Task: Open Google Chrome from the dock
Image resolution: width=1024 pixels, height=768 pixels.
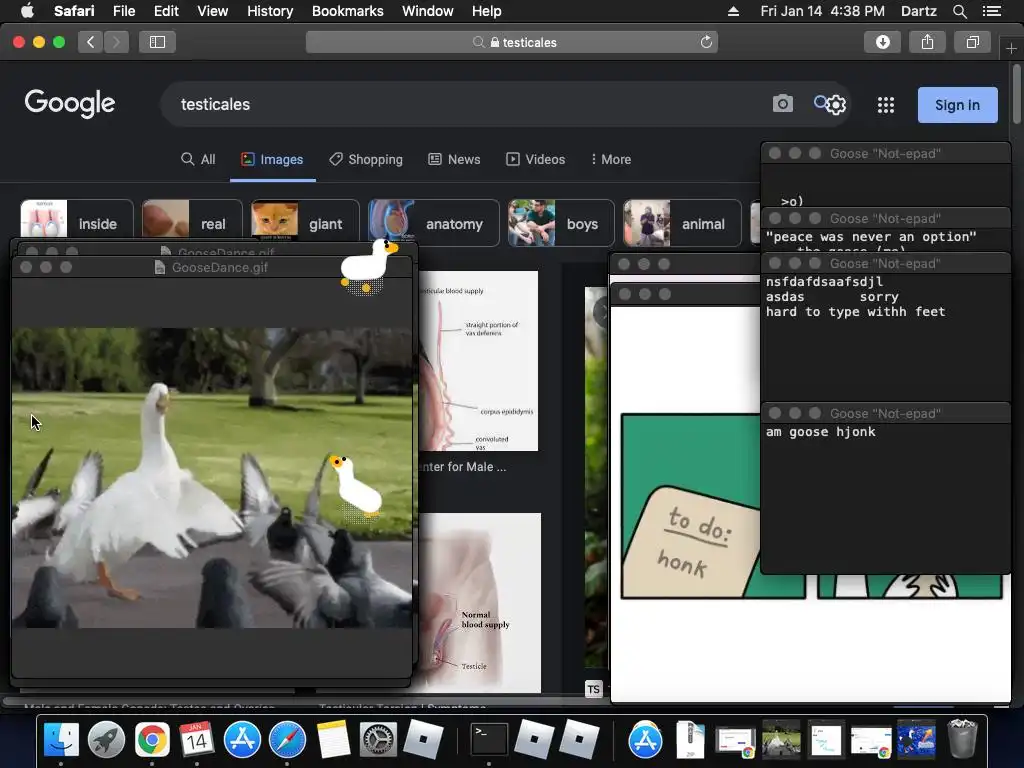Action: pyautogui.click(x=152, y=740)
